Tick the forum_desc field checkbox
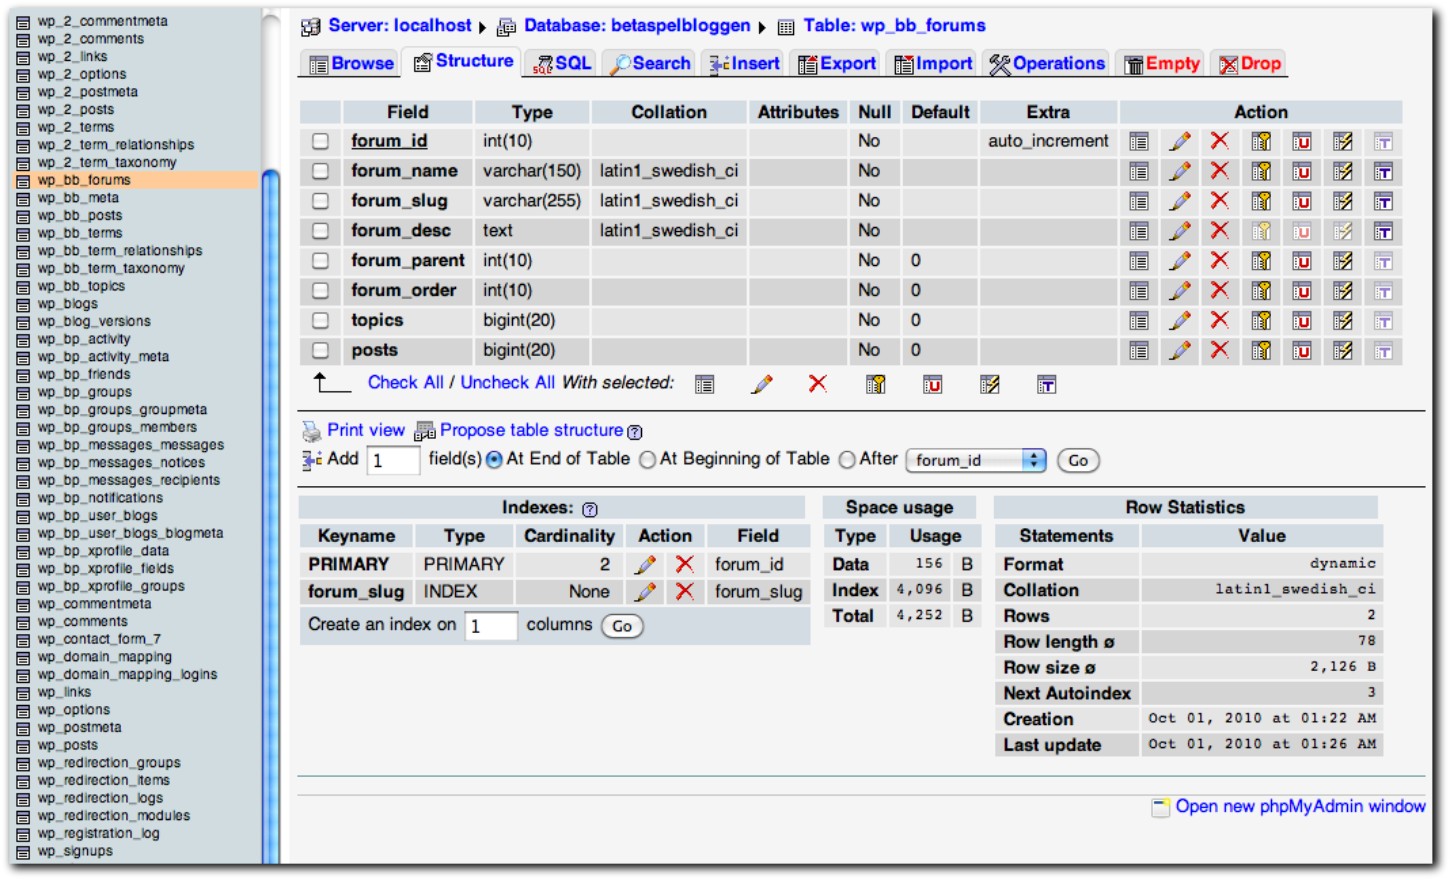Screen dimensions: 1450x880 (x=320, y=231)
